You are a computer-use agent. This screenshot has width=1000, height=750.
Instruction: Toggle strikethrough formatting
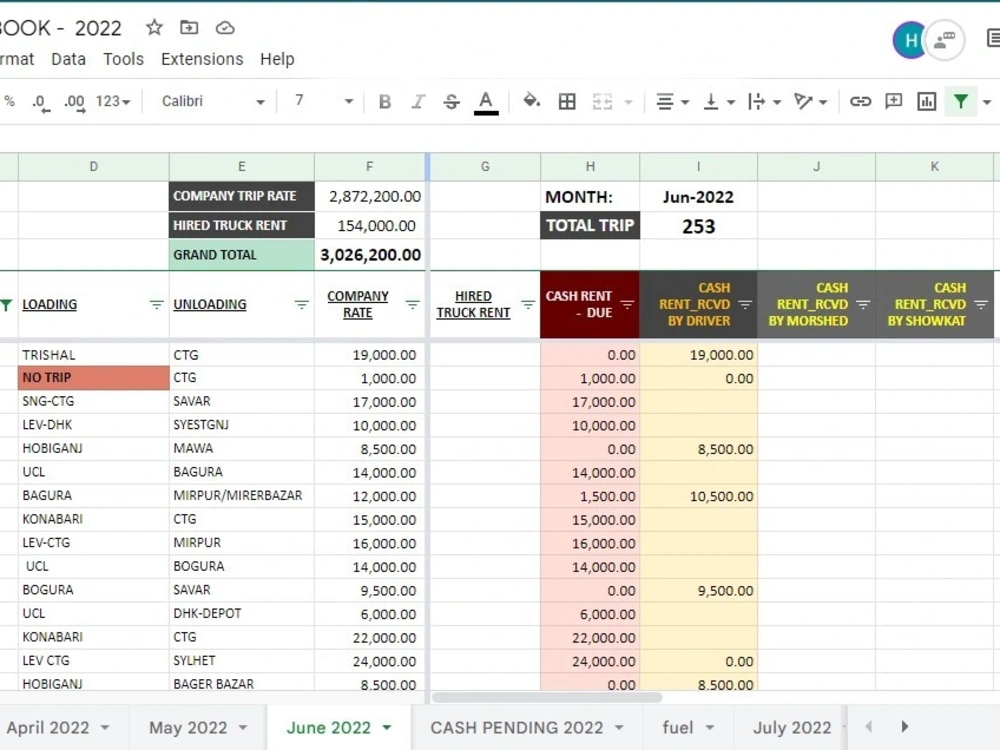click(452, 102)
